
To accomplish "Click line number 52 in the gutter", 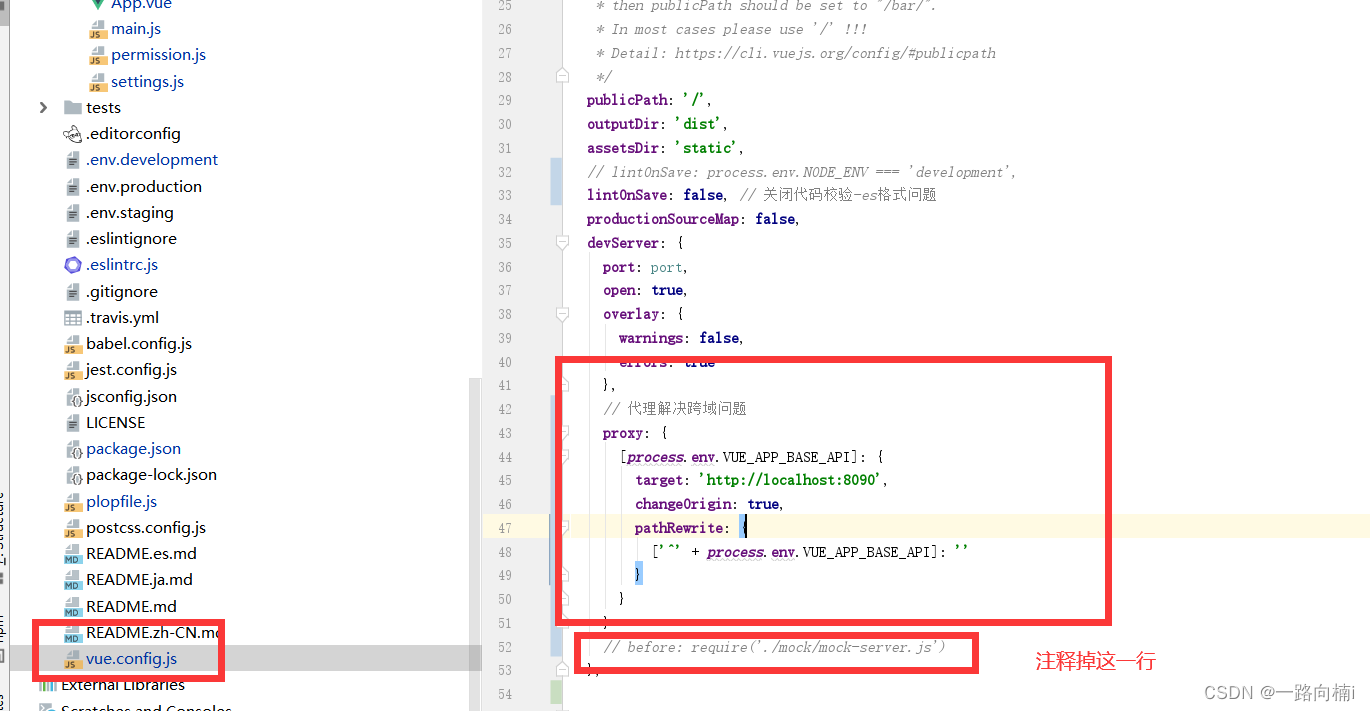I will (x=503, y=647).
